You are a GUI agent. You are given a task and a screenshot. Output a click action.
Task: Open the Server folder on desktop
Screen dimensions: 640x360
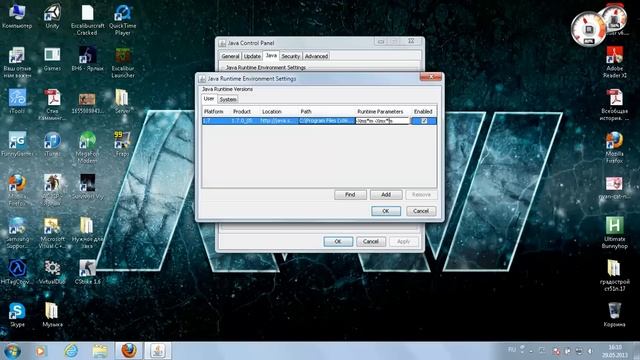coord(122,102)
